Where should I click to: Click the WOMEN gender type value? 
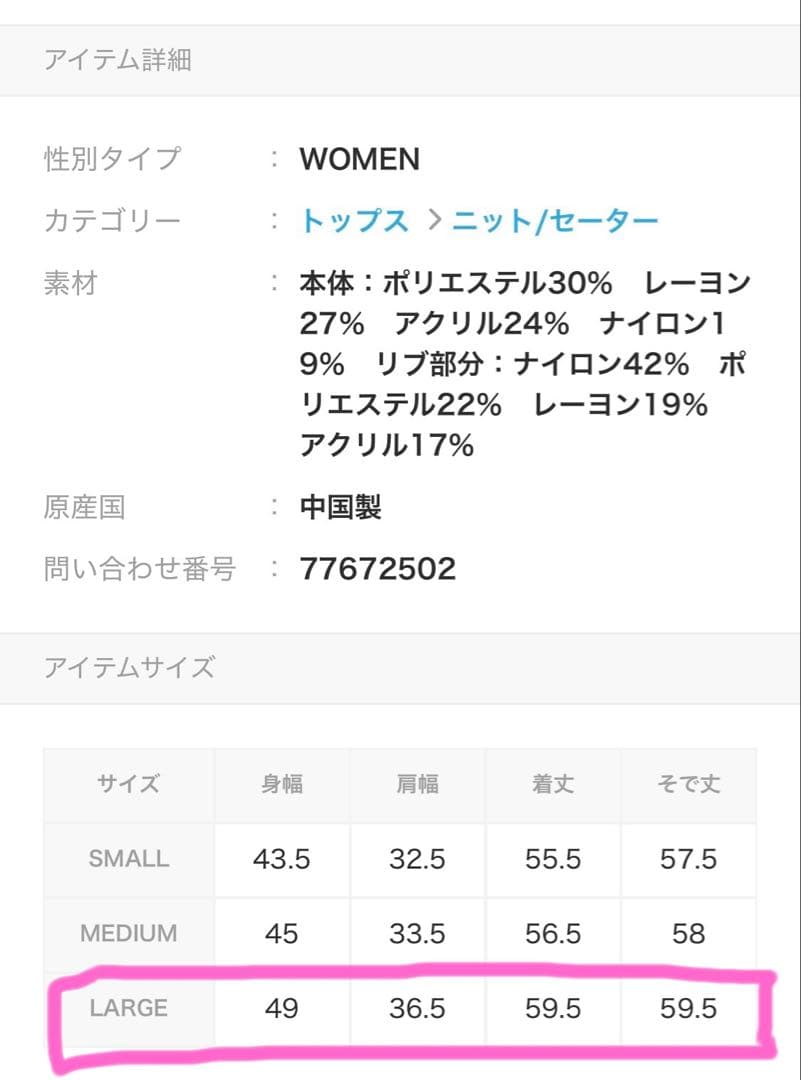tap(358, 159)
